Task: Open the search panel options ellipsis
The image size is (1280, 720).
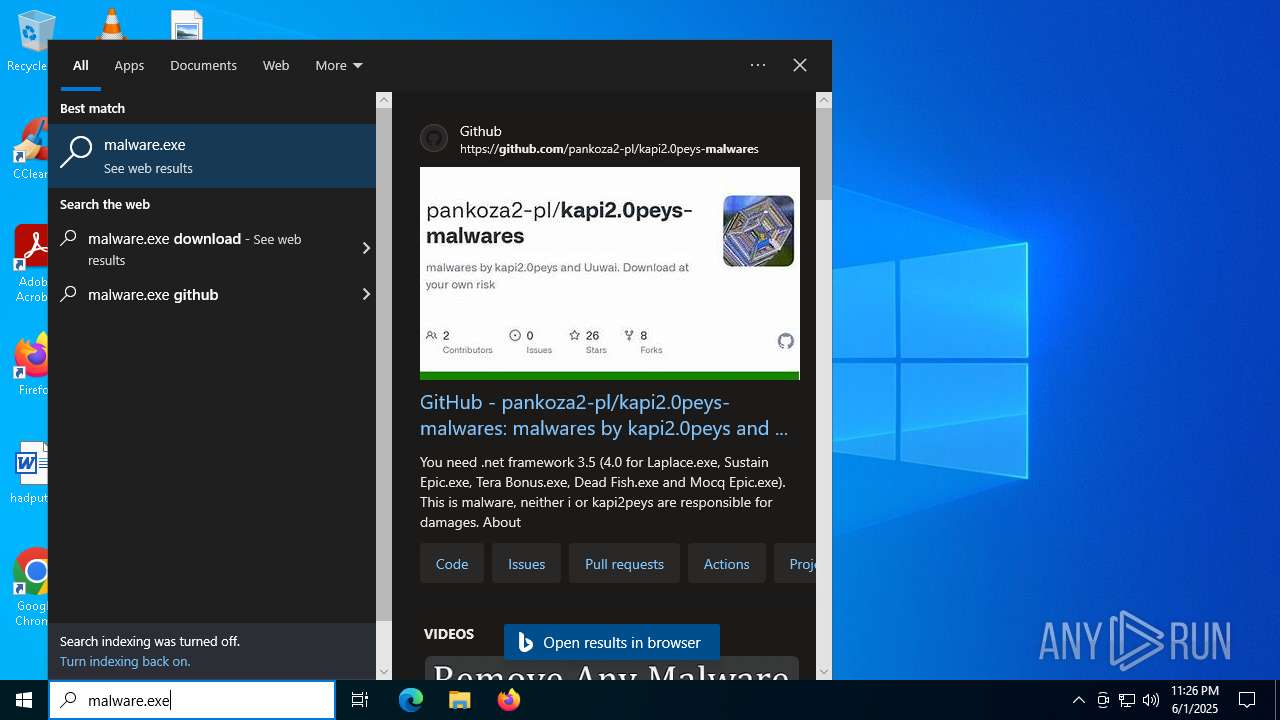Action: click(758, 65)
